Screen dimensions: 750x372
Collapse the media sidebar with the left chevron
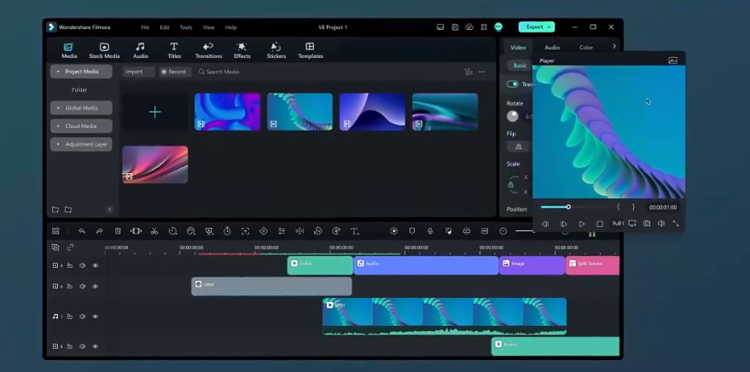(110, 209)
